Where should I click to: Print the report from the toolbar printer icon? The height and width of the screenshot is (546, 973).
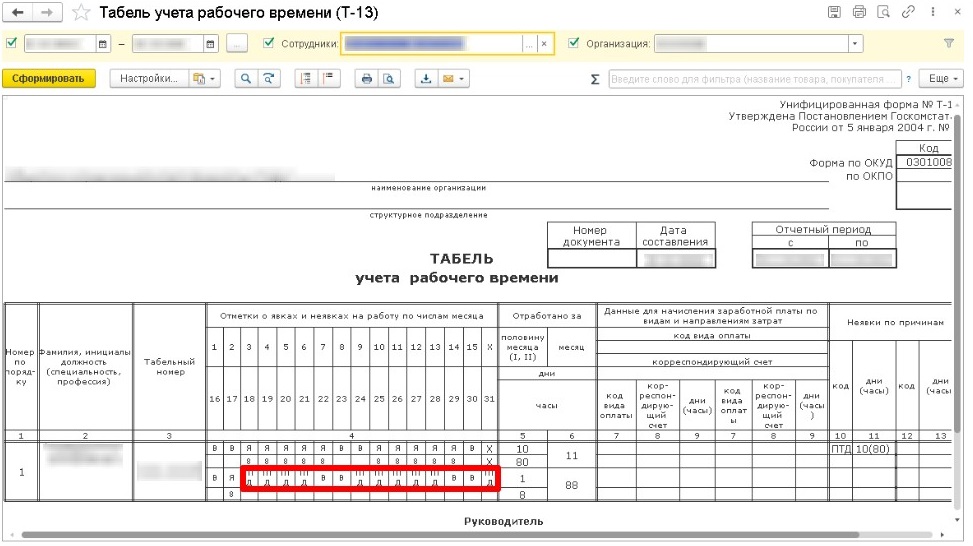(x=366, y=78)
